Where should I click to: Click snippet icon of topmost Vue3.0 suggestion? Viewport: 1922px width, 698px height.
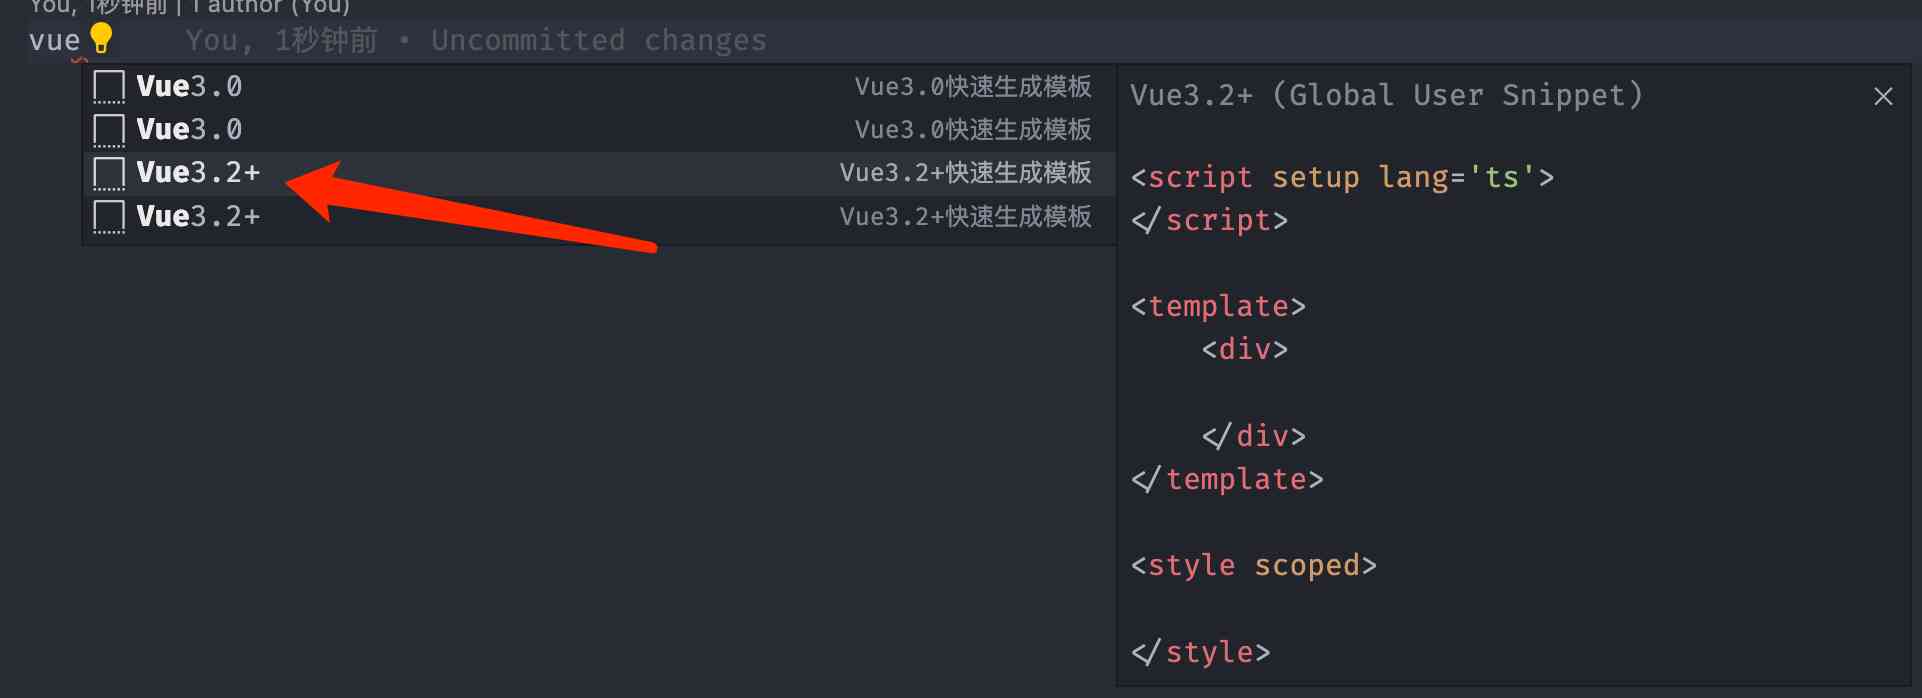109,87
